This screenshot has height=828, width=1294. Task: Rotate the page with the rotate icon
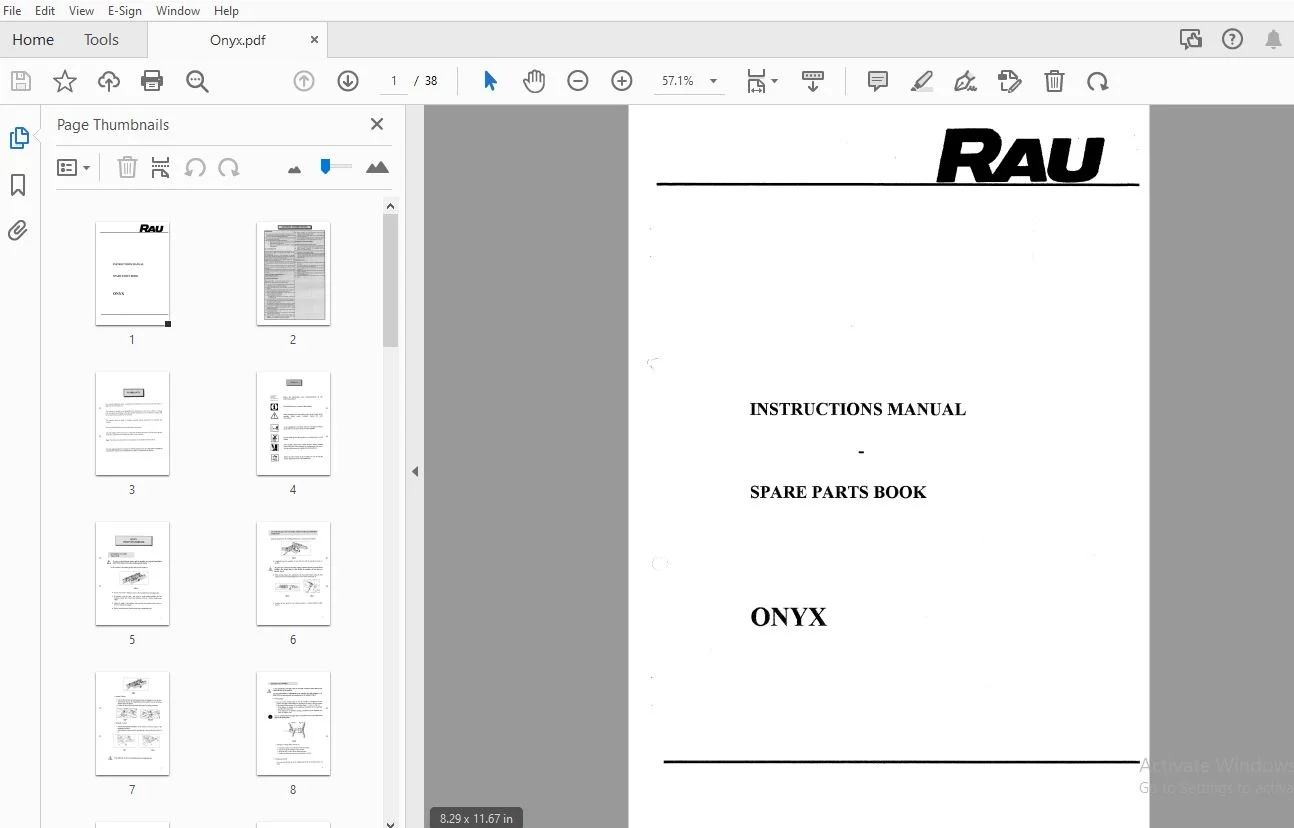click(1098, 81)
